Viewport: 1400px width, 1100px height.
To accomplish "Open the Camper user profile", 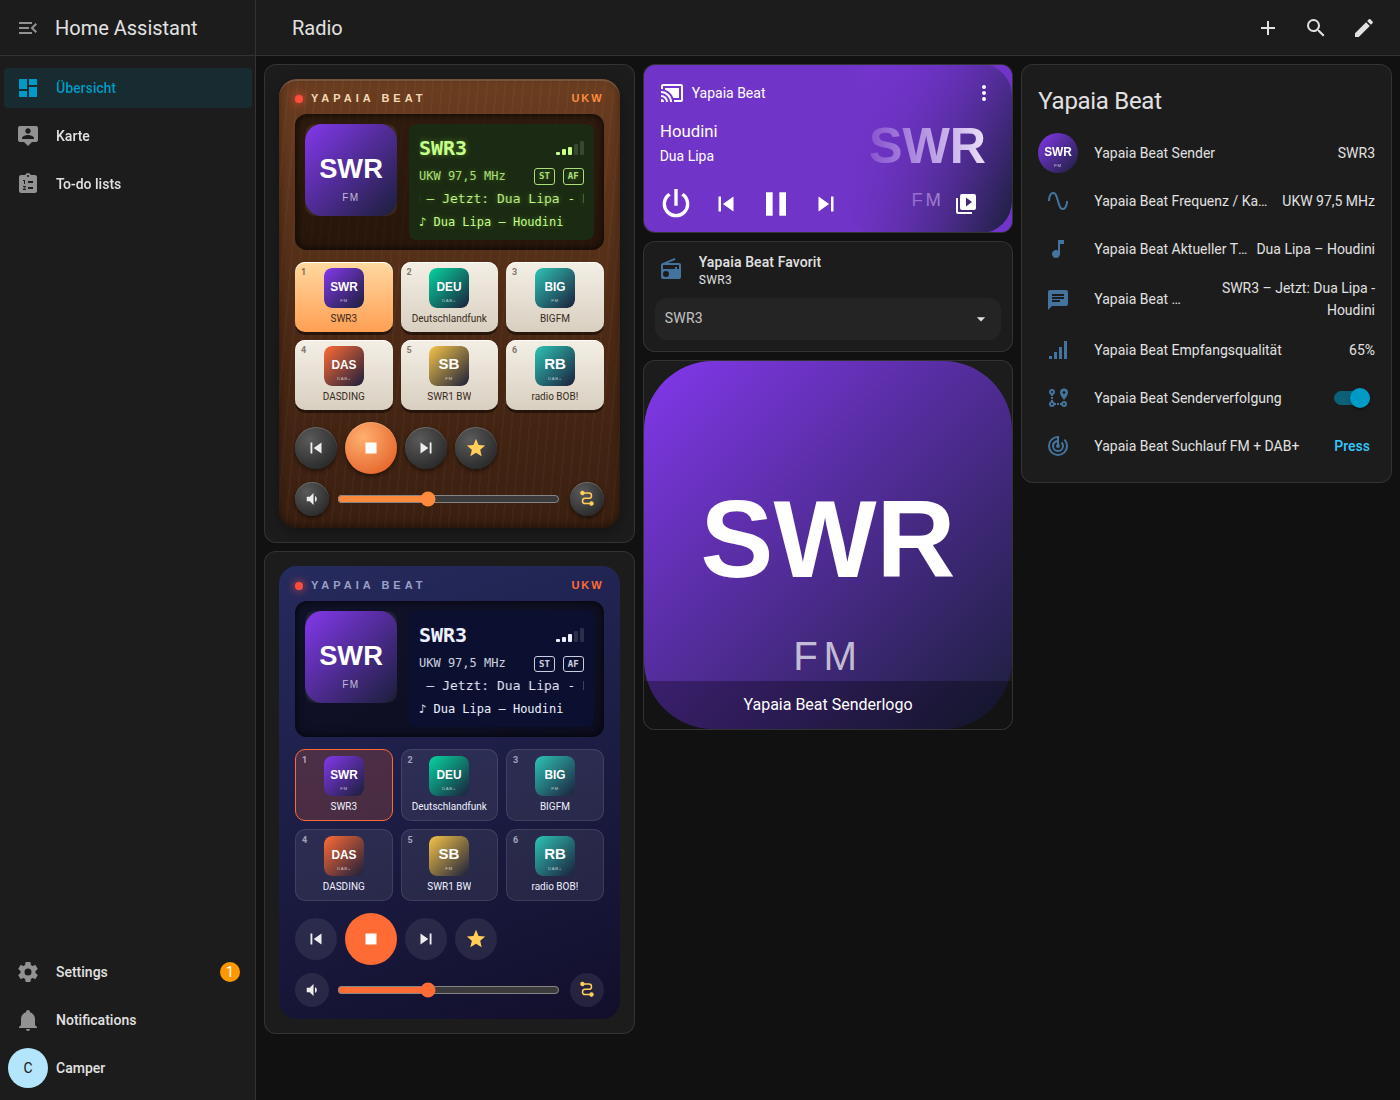I will point(128,1068).
